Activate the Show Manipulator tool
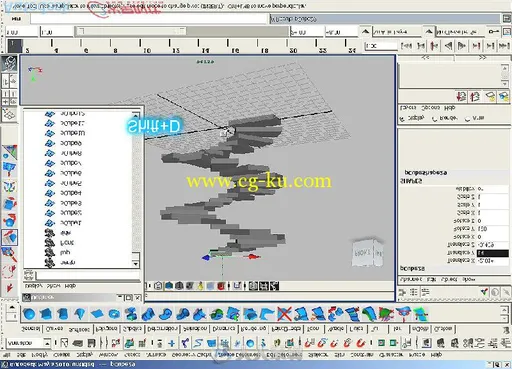 9,152
